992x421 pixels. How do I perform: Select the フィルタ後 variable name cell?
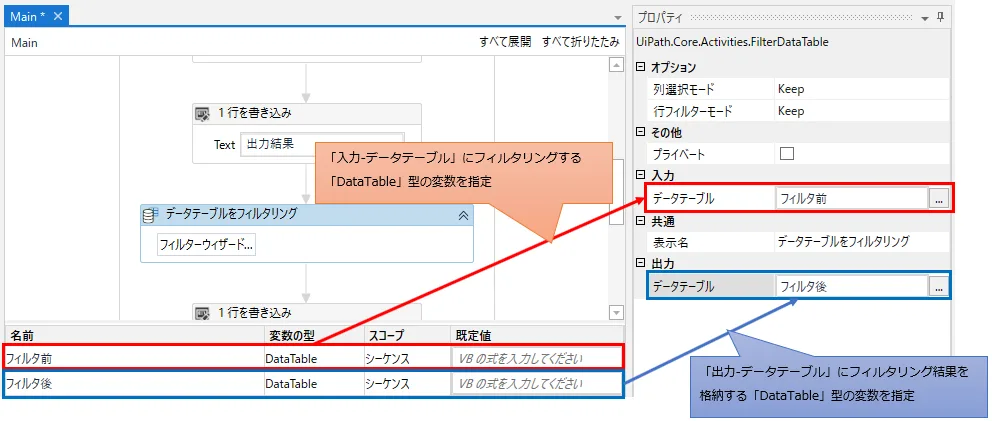[134, 384]
